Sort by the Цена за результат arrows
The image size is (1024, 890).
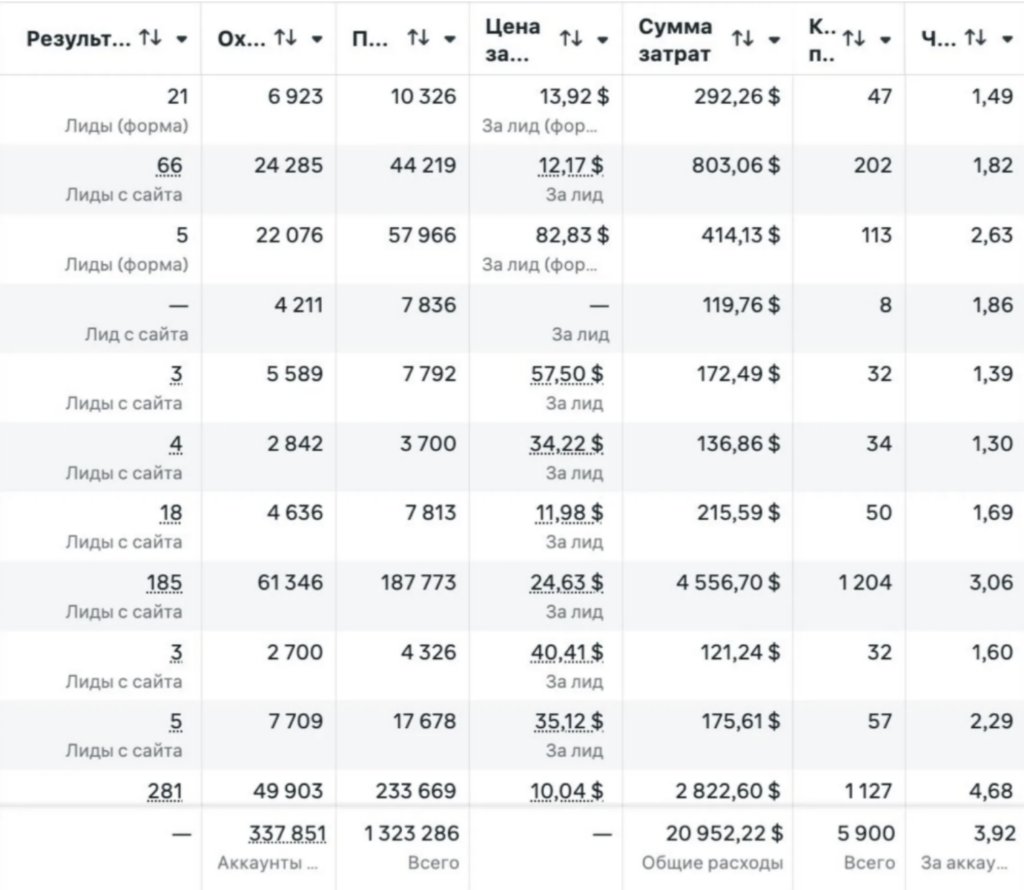(x=571, y=39)
